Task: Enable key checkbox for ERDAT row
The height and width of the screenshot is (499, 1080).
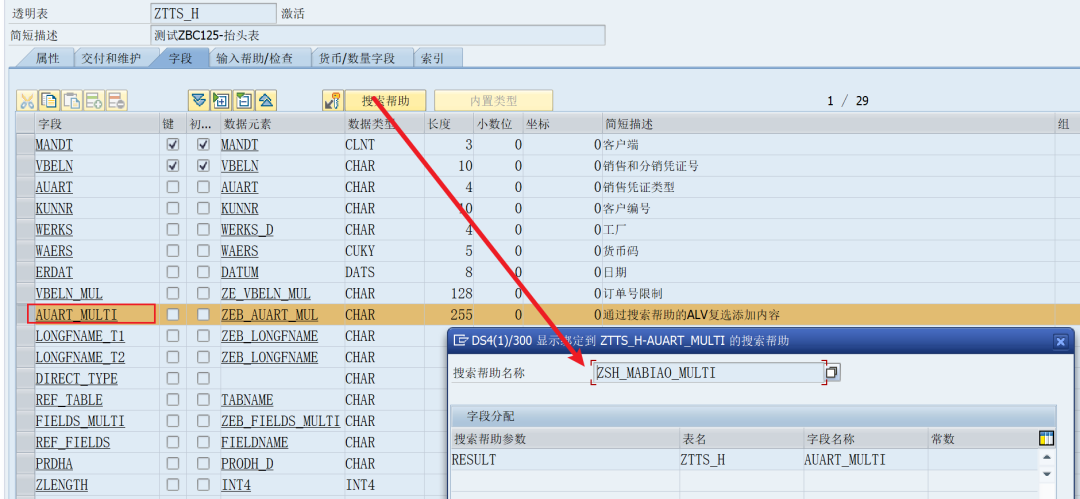Action: point(173,272)
